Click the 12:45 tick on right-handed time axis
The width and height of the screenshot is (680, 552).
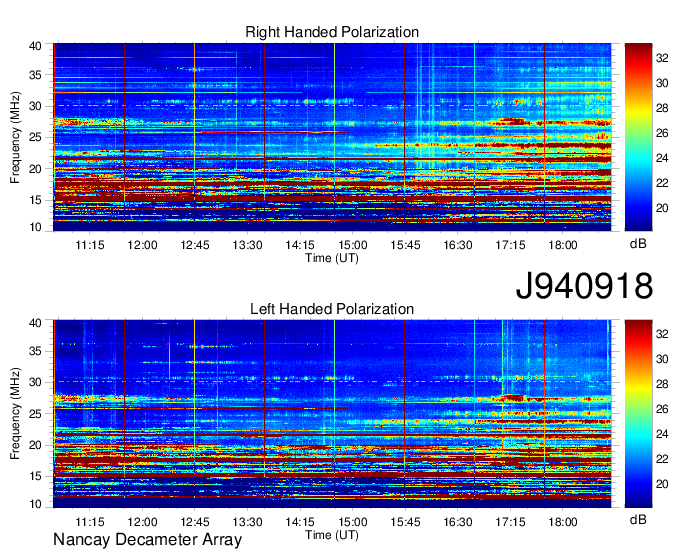pos(195,245)
